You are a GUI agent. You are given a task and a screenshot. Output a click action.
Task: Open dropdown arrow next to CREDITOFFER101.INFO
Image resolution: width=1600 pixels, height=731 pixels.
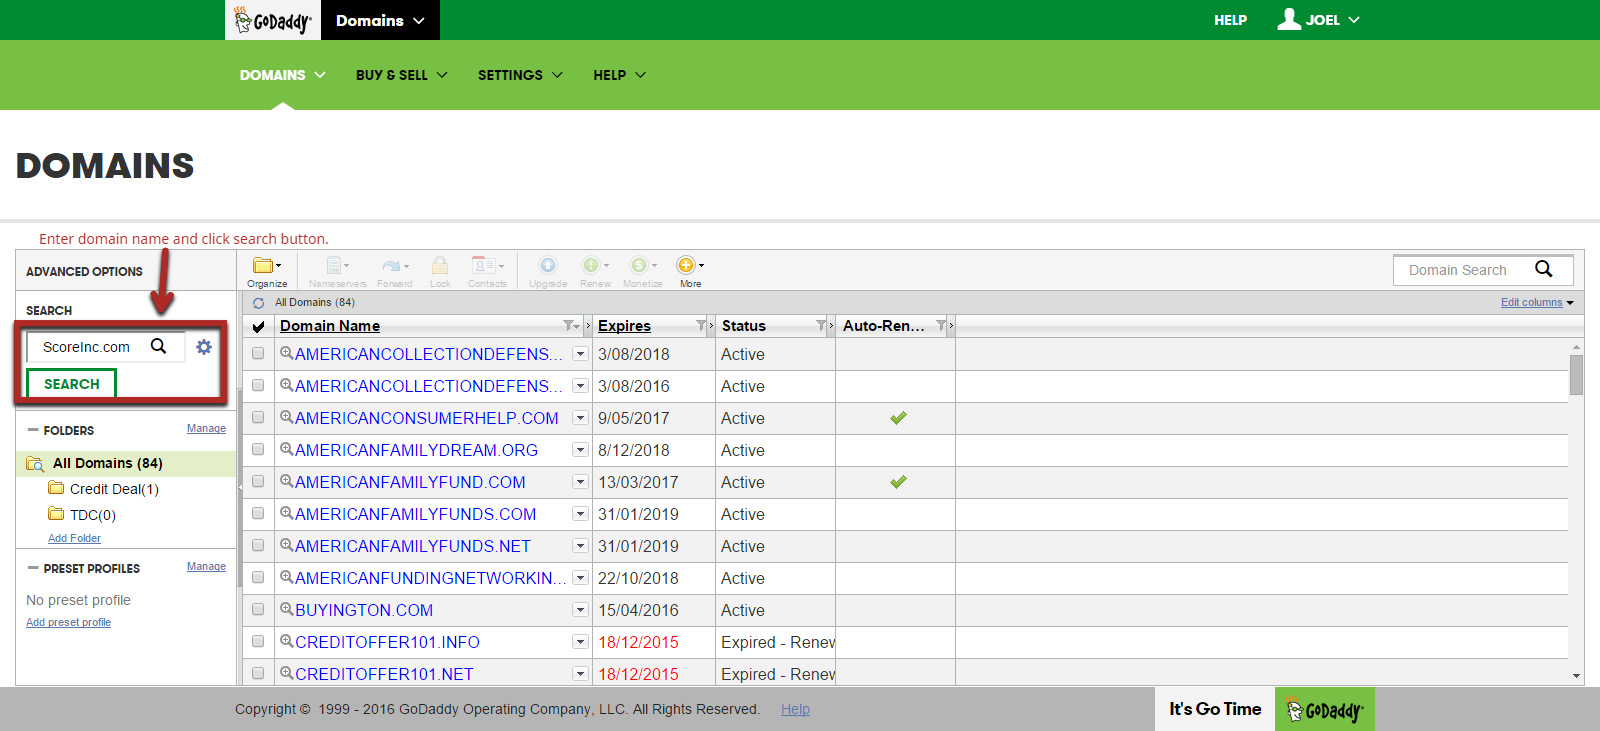(580, 642)
